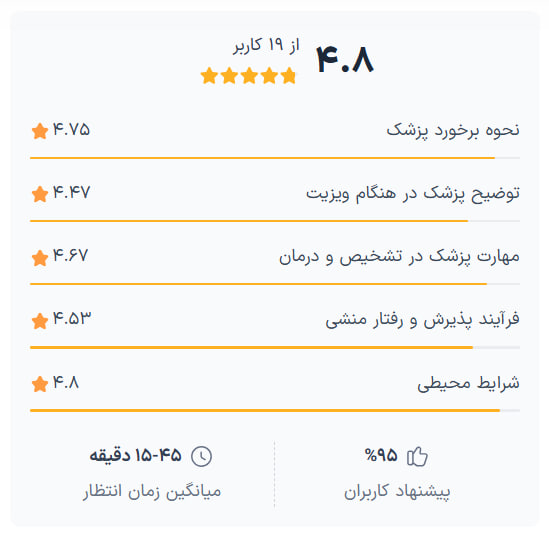Click the پیشنهاد کاربران label
Image resolution: width=549 pixels, height=541 pixels.
[x=397, y=492]
